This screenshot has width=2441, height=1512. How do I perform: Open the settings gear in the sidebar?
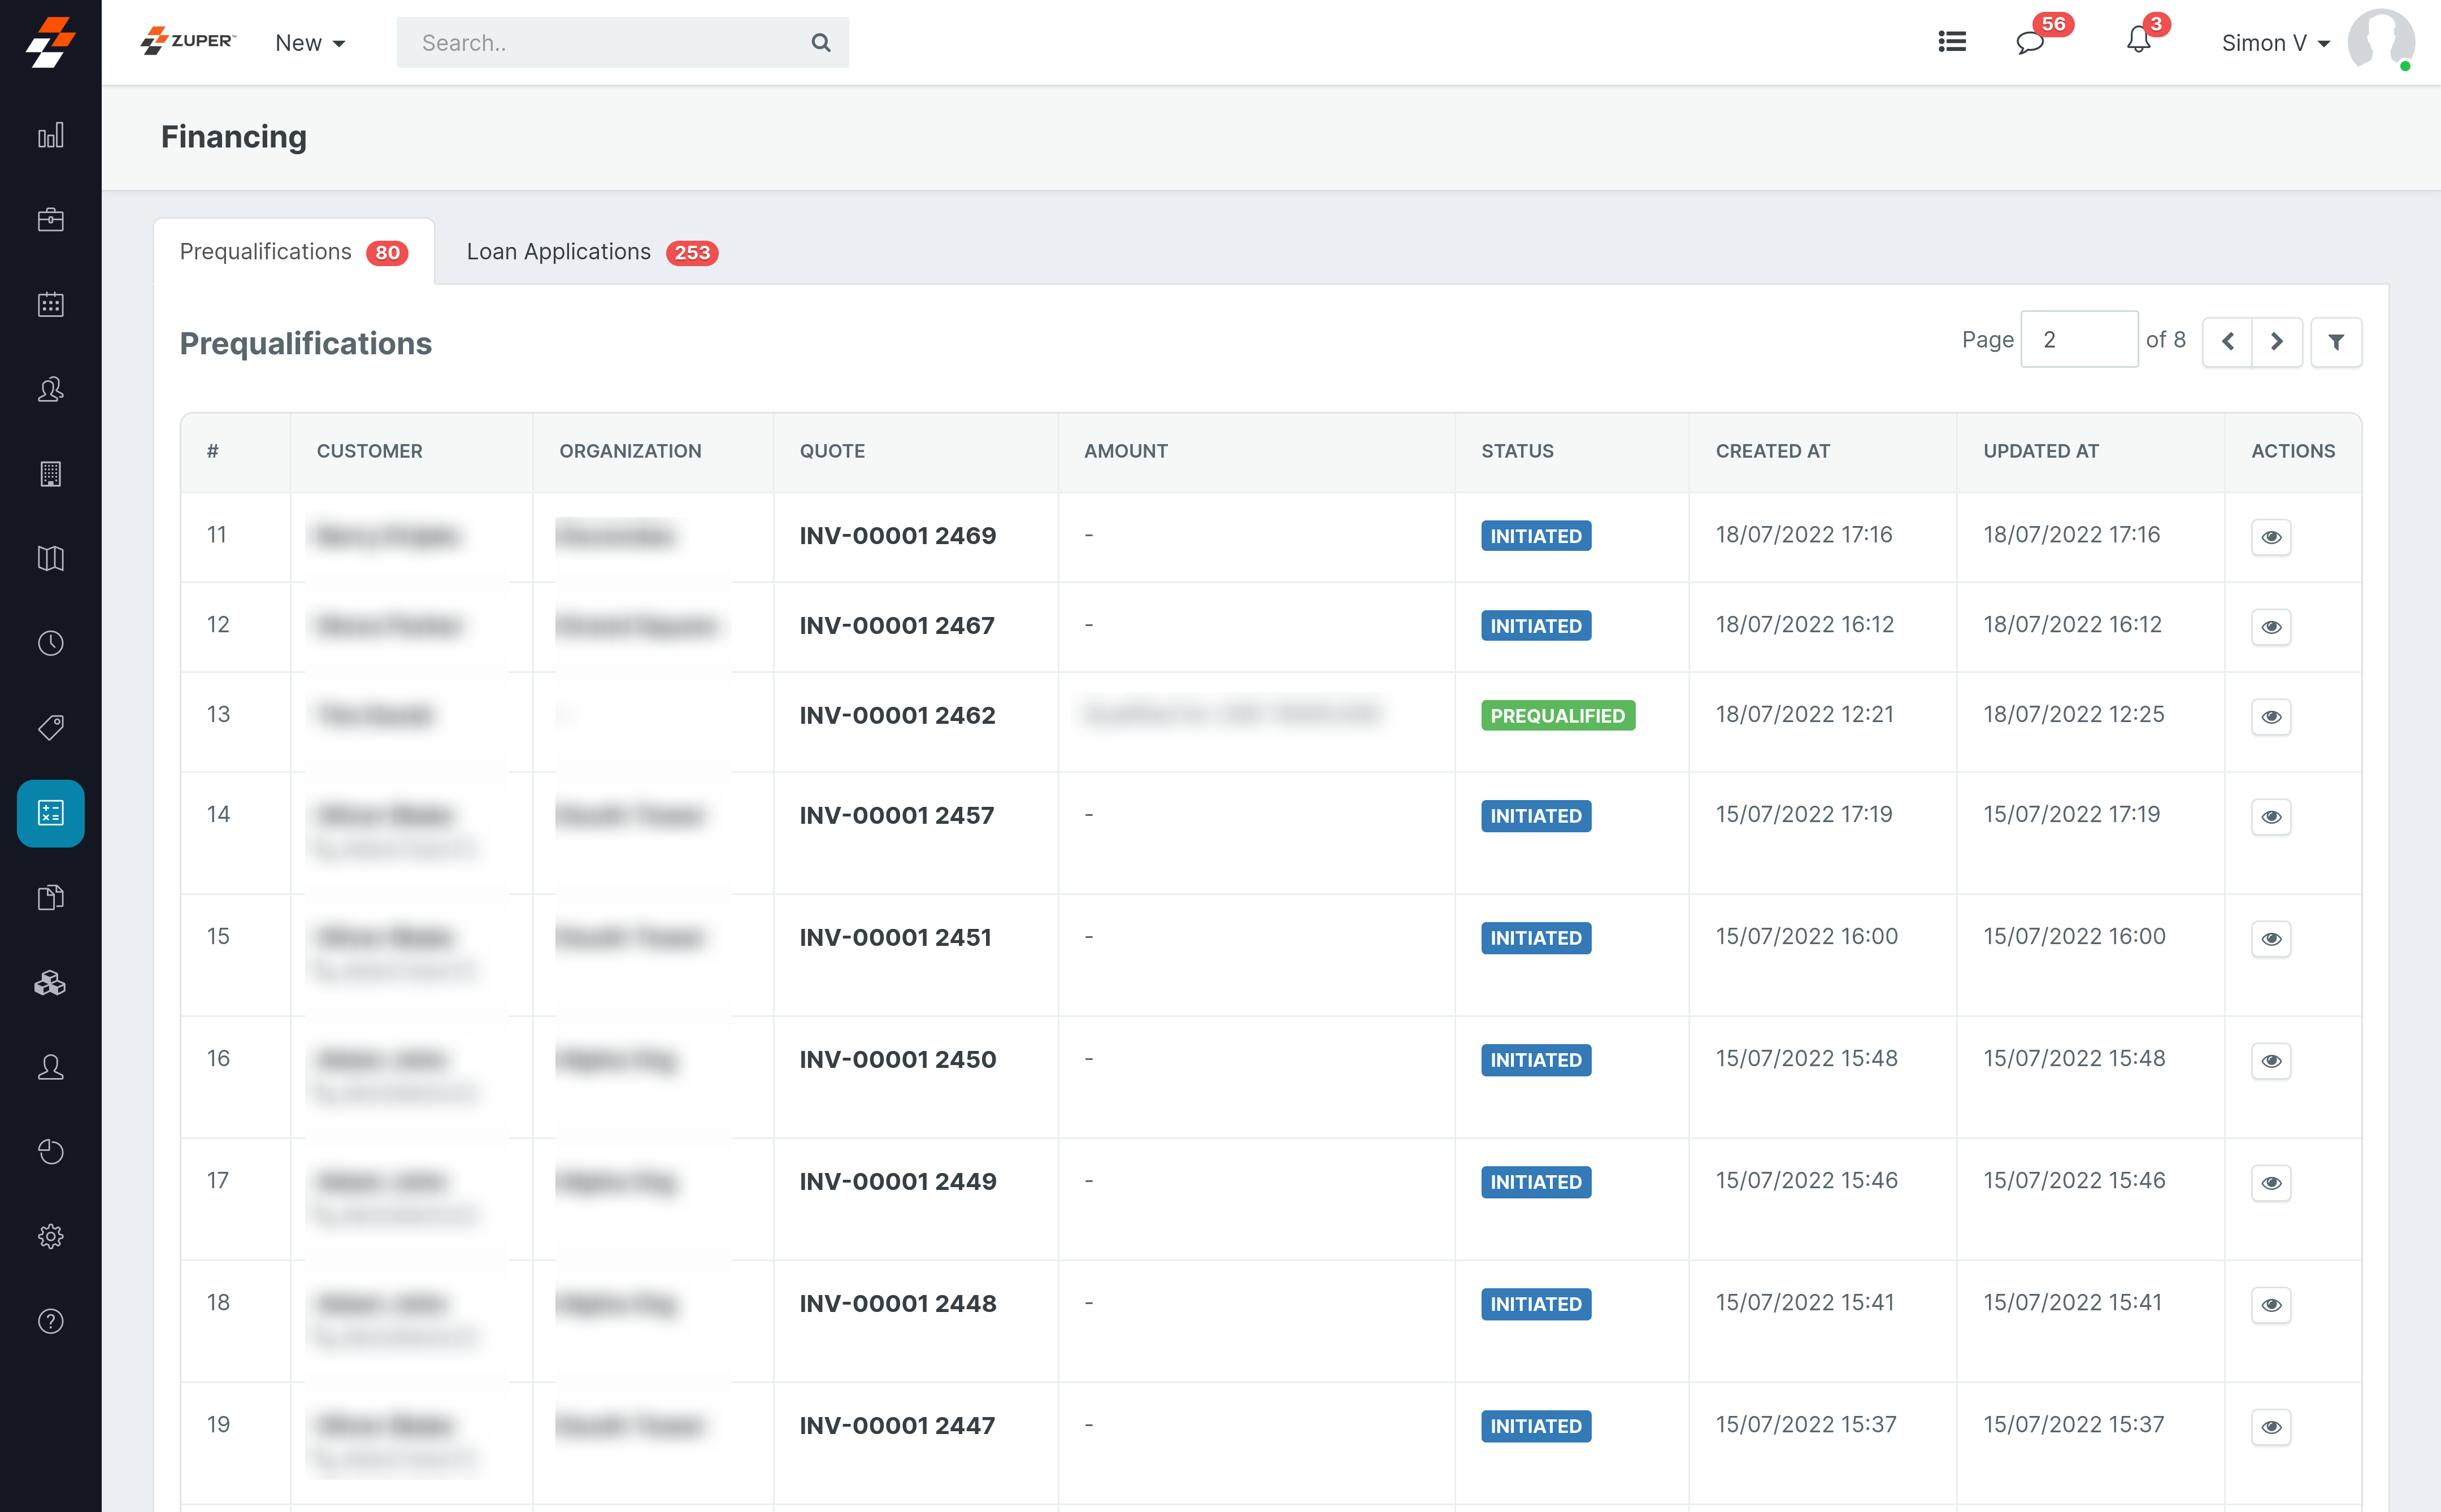coord(50,1236)
